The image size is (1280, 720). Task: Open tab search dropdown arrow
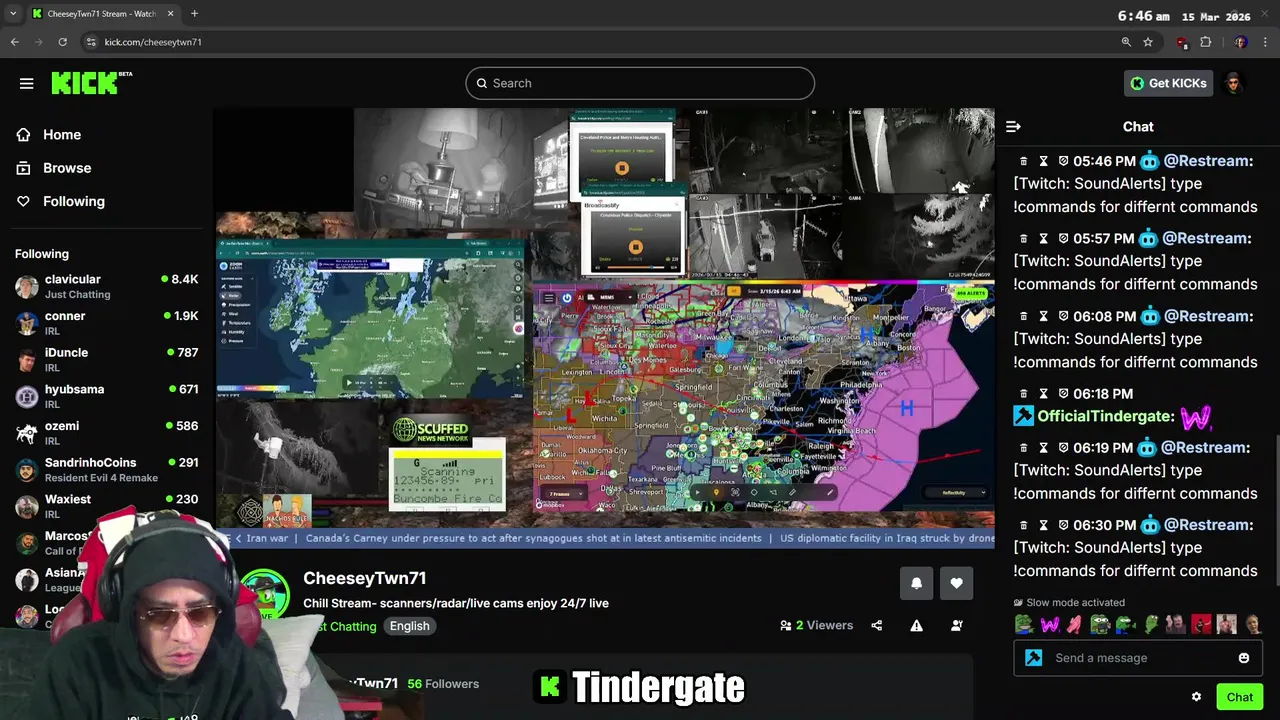click(x=12, y=14)
